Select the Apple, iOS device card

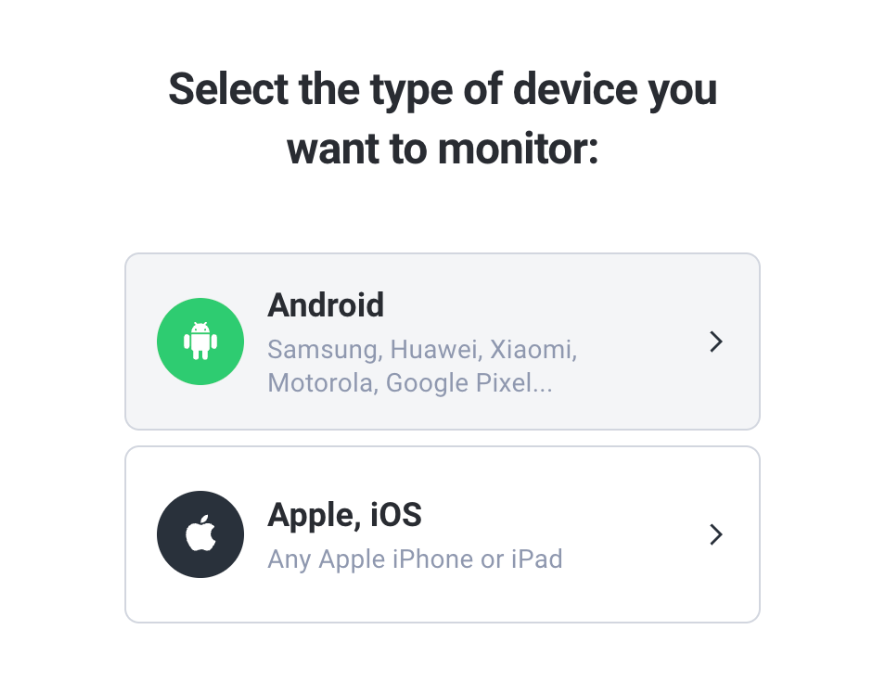pos(442,534)
